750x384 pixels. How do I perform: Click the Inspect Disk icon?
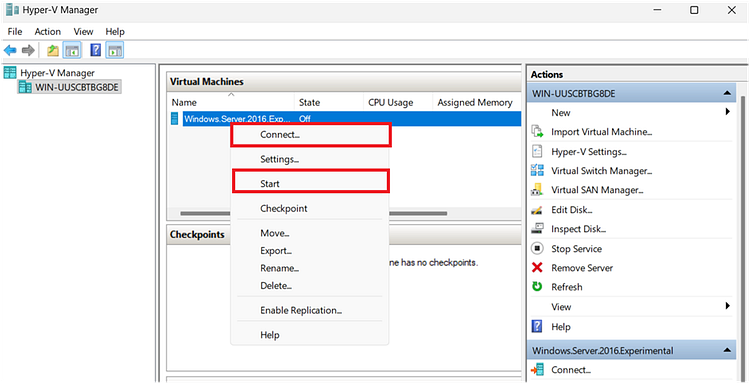(538, 229)
